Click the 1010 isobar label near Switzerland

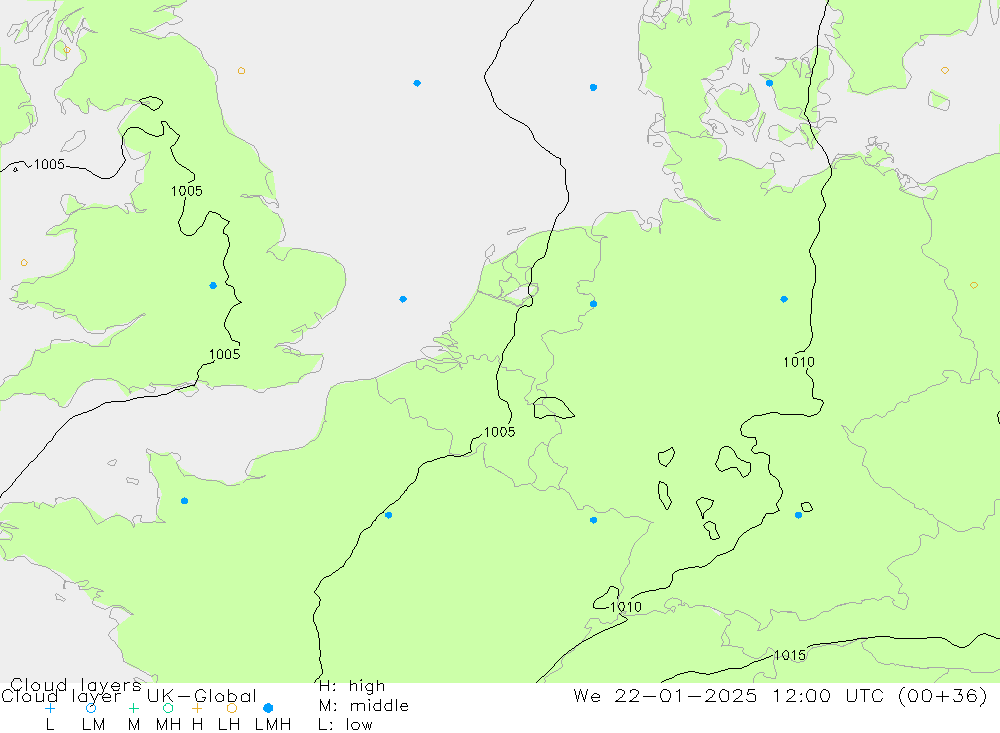pyautogui.click(x=626, y=607)
